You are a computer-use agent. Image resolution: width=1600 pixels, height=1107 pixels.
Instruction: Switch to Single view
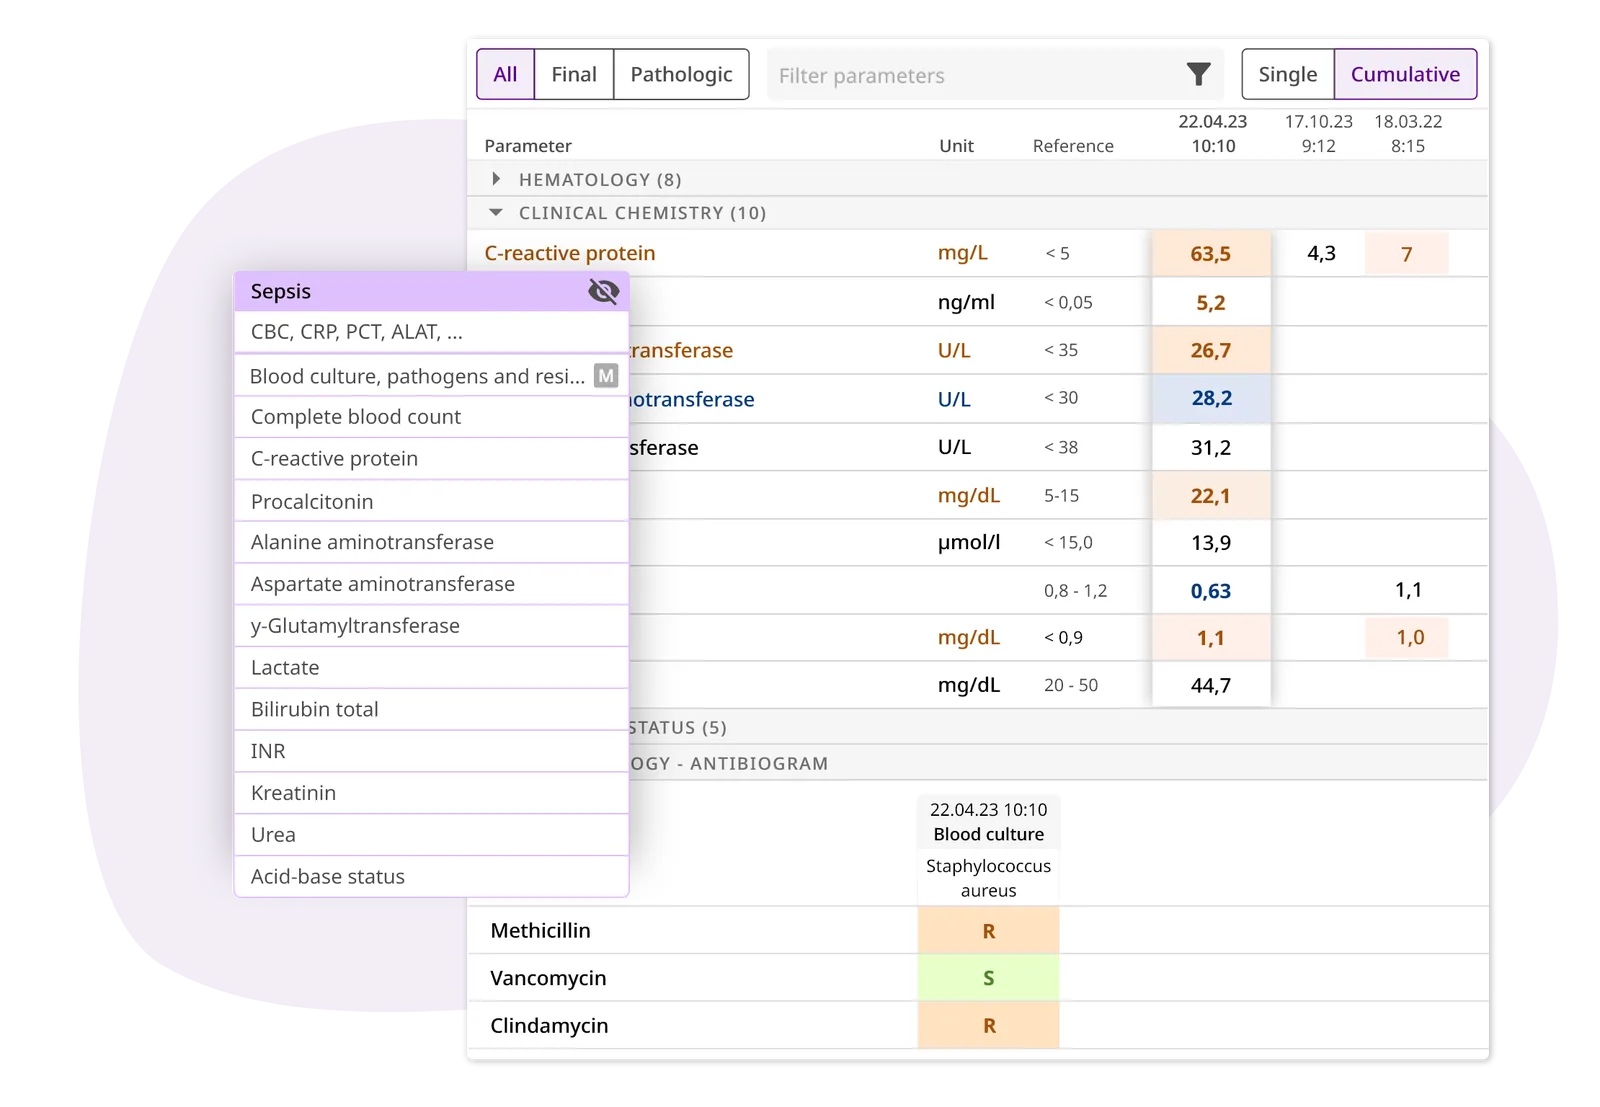pyautogui.click(x=1288, y=74)
